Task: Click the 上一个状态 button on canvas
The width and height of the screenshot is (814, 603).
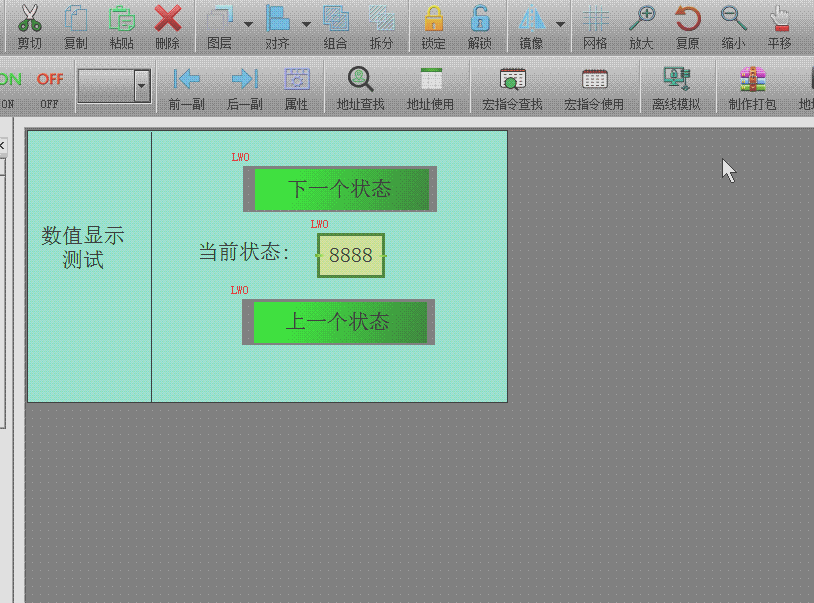Action: [x=338, y=322]
